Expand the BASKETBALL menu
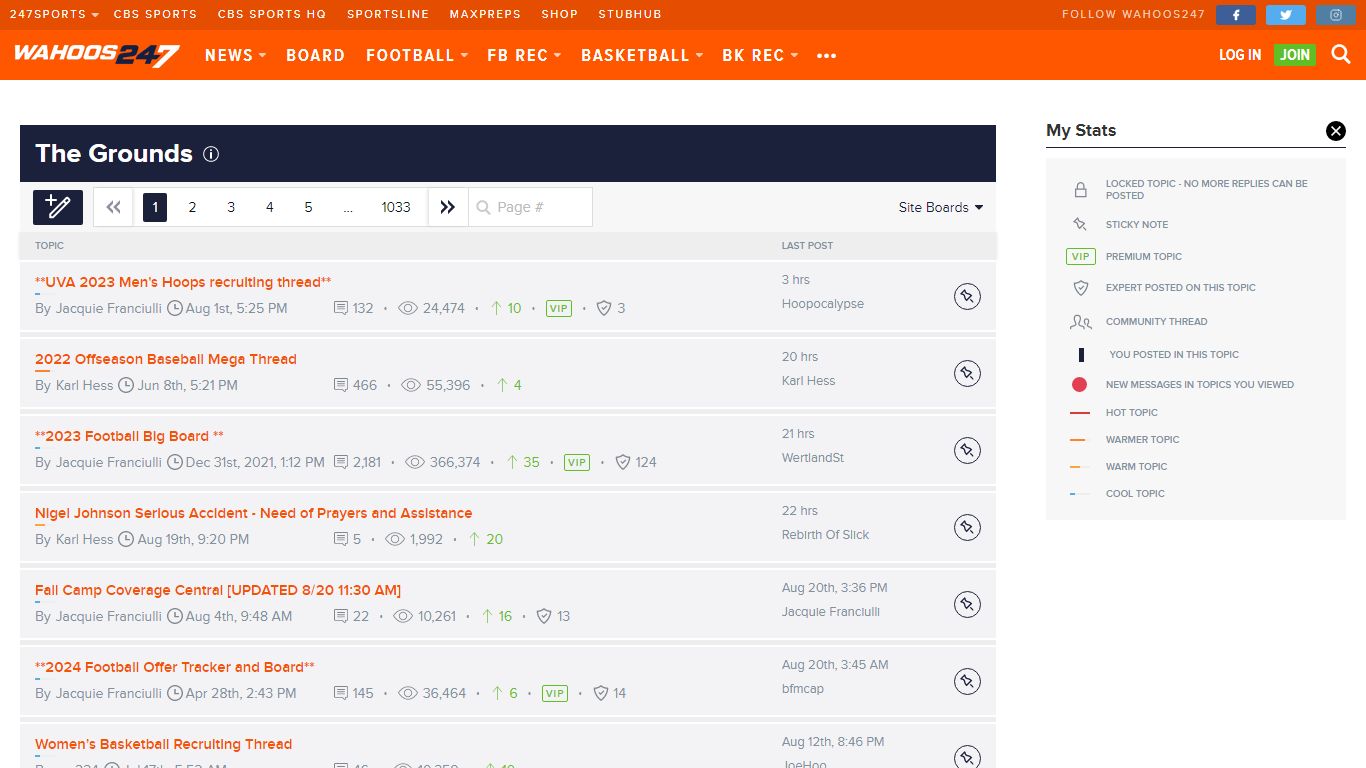The height and width of the screenshot is (768, 1366). (x=642, y=55)
